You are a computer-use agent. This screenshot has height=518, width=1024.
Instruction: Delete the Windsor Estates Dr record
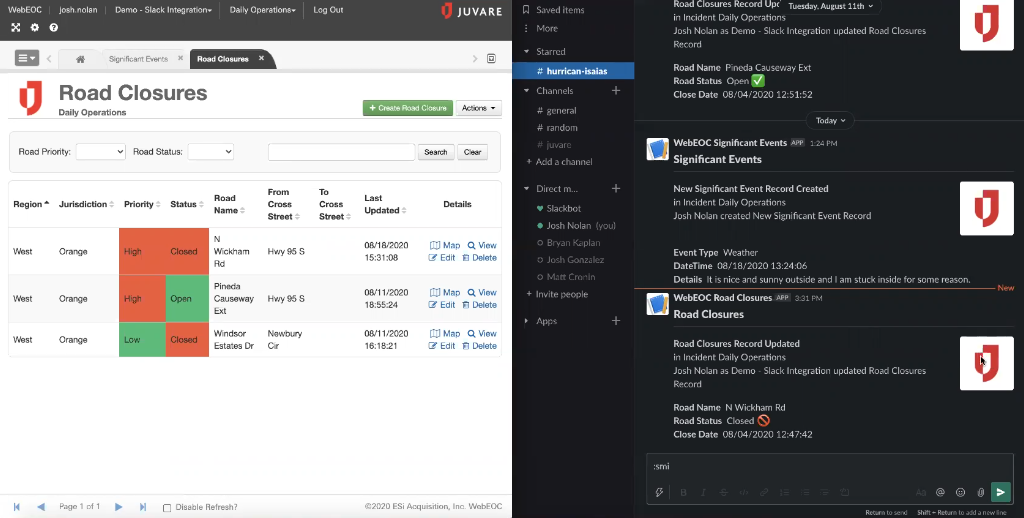point(479,346)
